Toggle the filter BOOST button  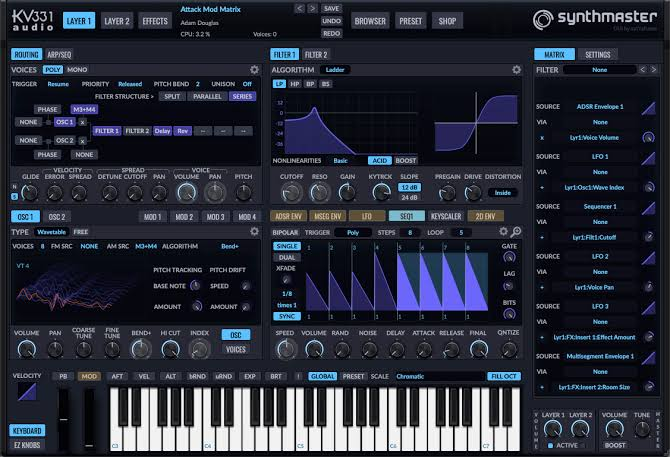tap(406, 161)
